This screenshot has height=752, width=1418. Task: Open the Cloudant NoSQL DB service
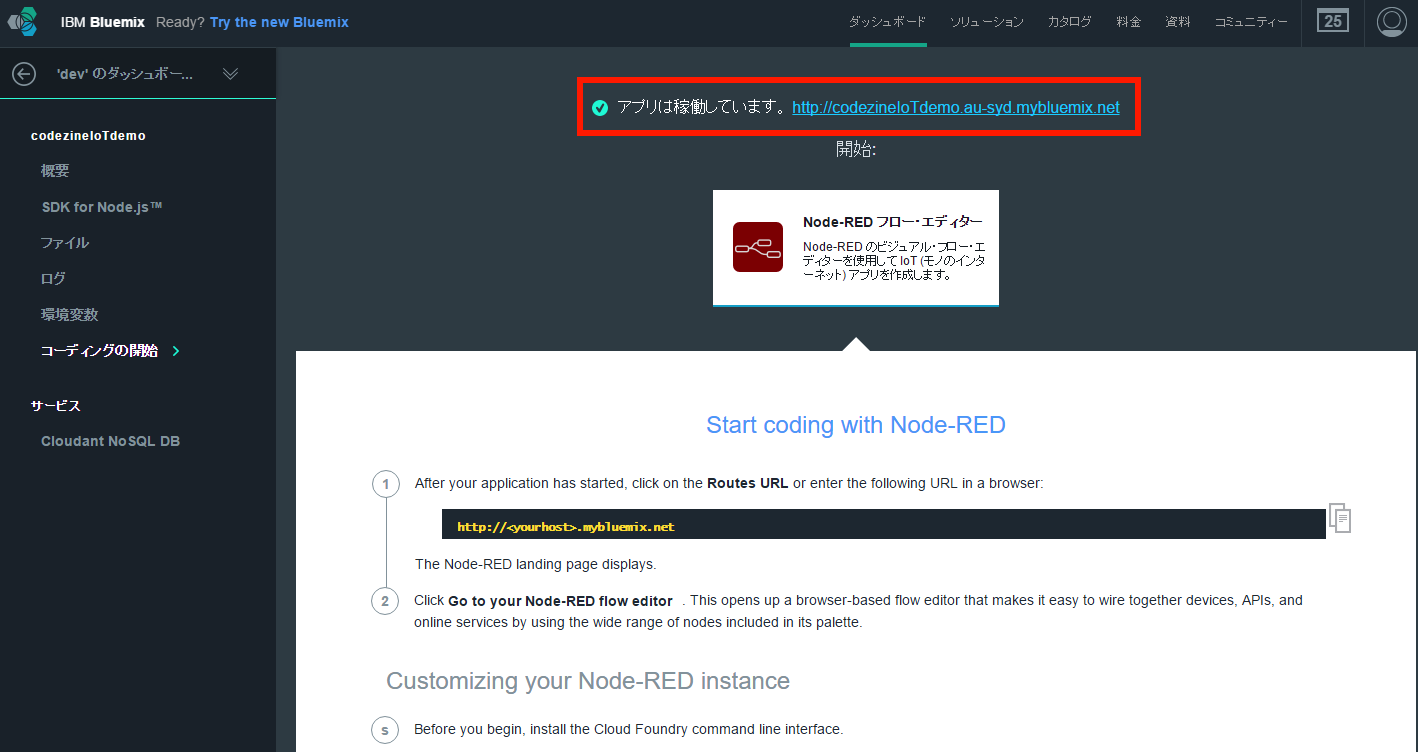[x=110, y=441]
